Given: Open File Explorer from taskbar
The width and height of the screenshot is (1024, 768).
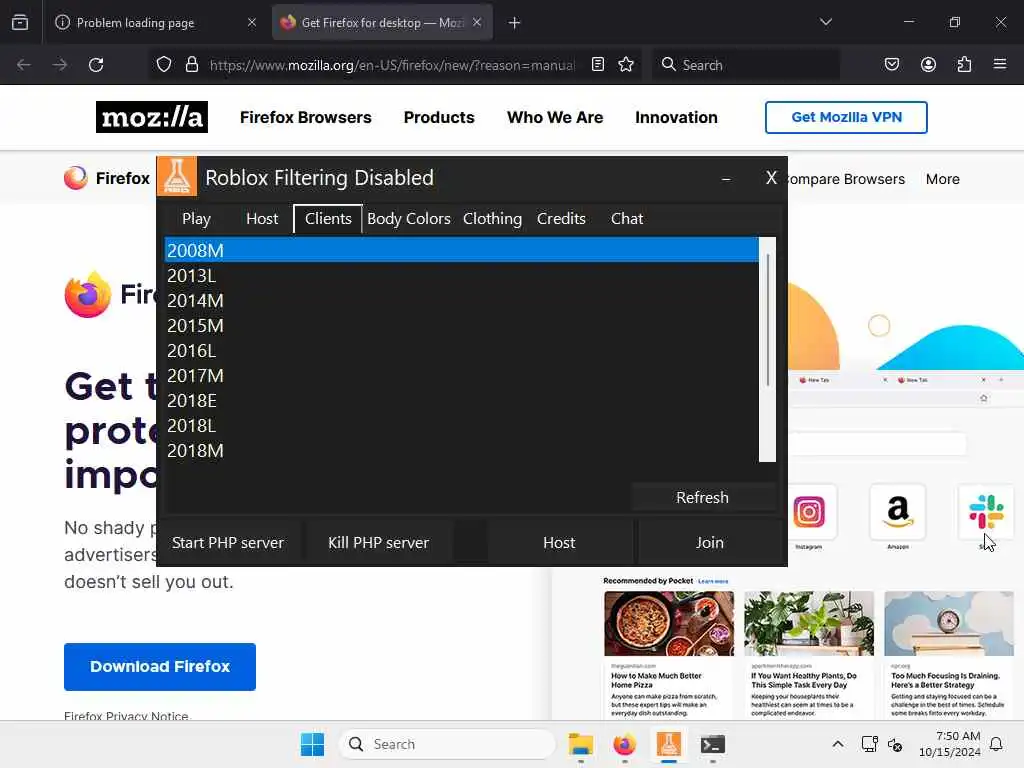Looking at the screenshot, I should [581, 744].
